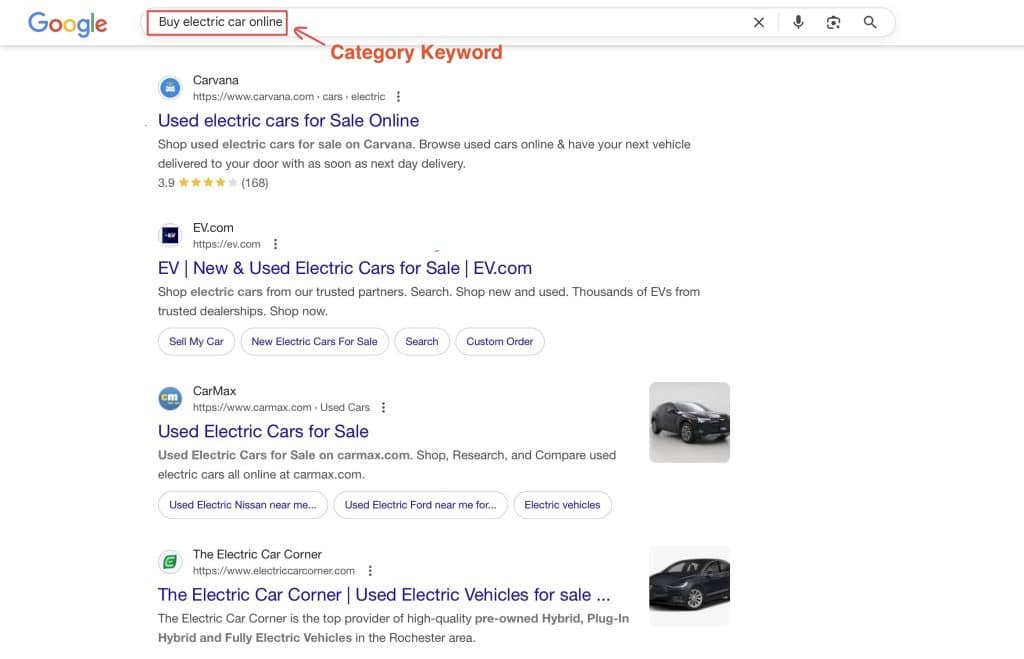Click the Google logo

(x=67, y=24)
